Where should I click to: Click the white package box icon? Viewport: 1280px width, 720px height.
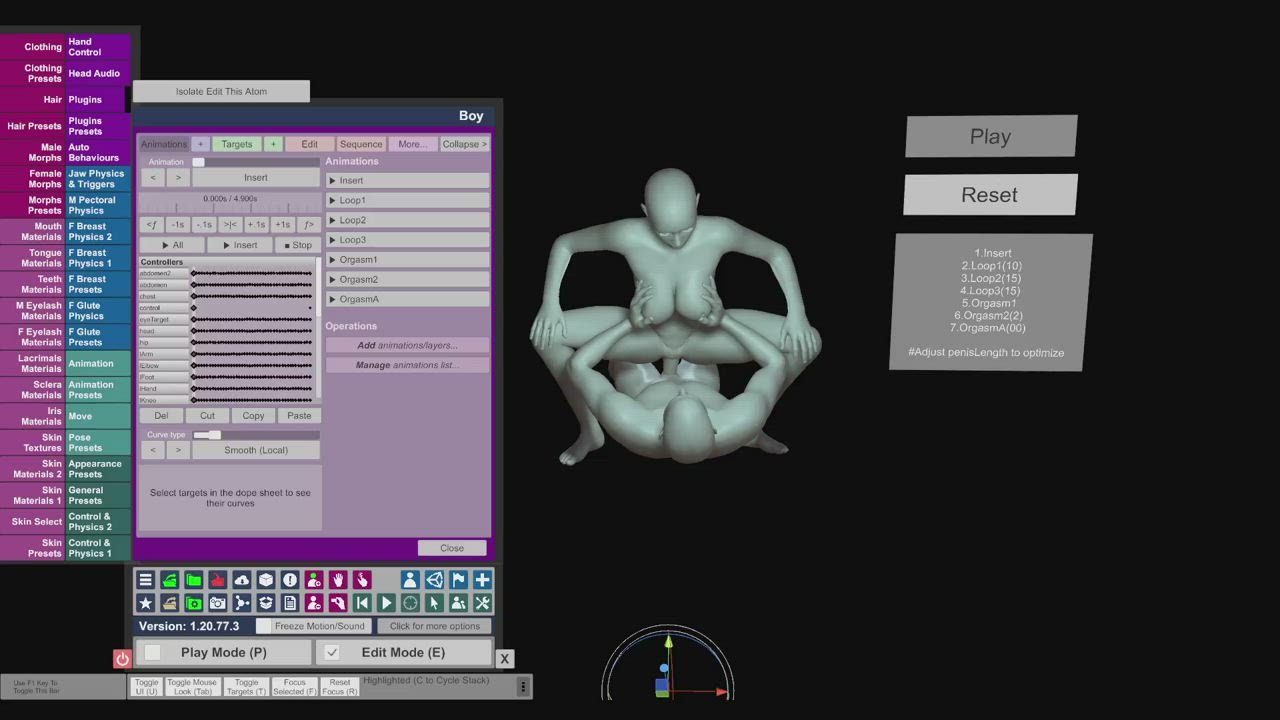pyautogui.click(x=265, y=580)
